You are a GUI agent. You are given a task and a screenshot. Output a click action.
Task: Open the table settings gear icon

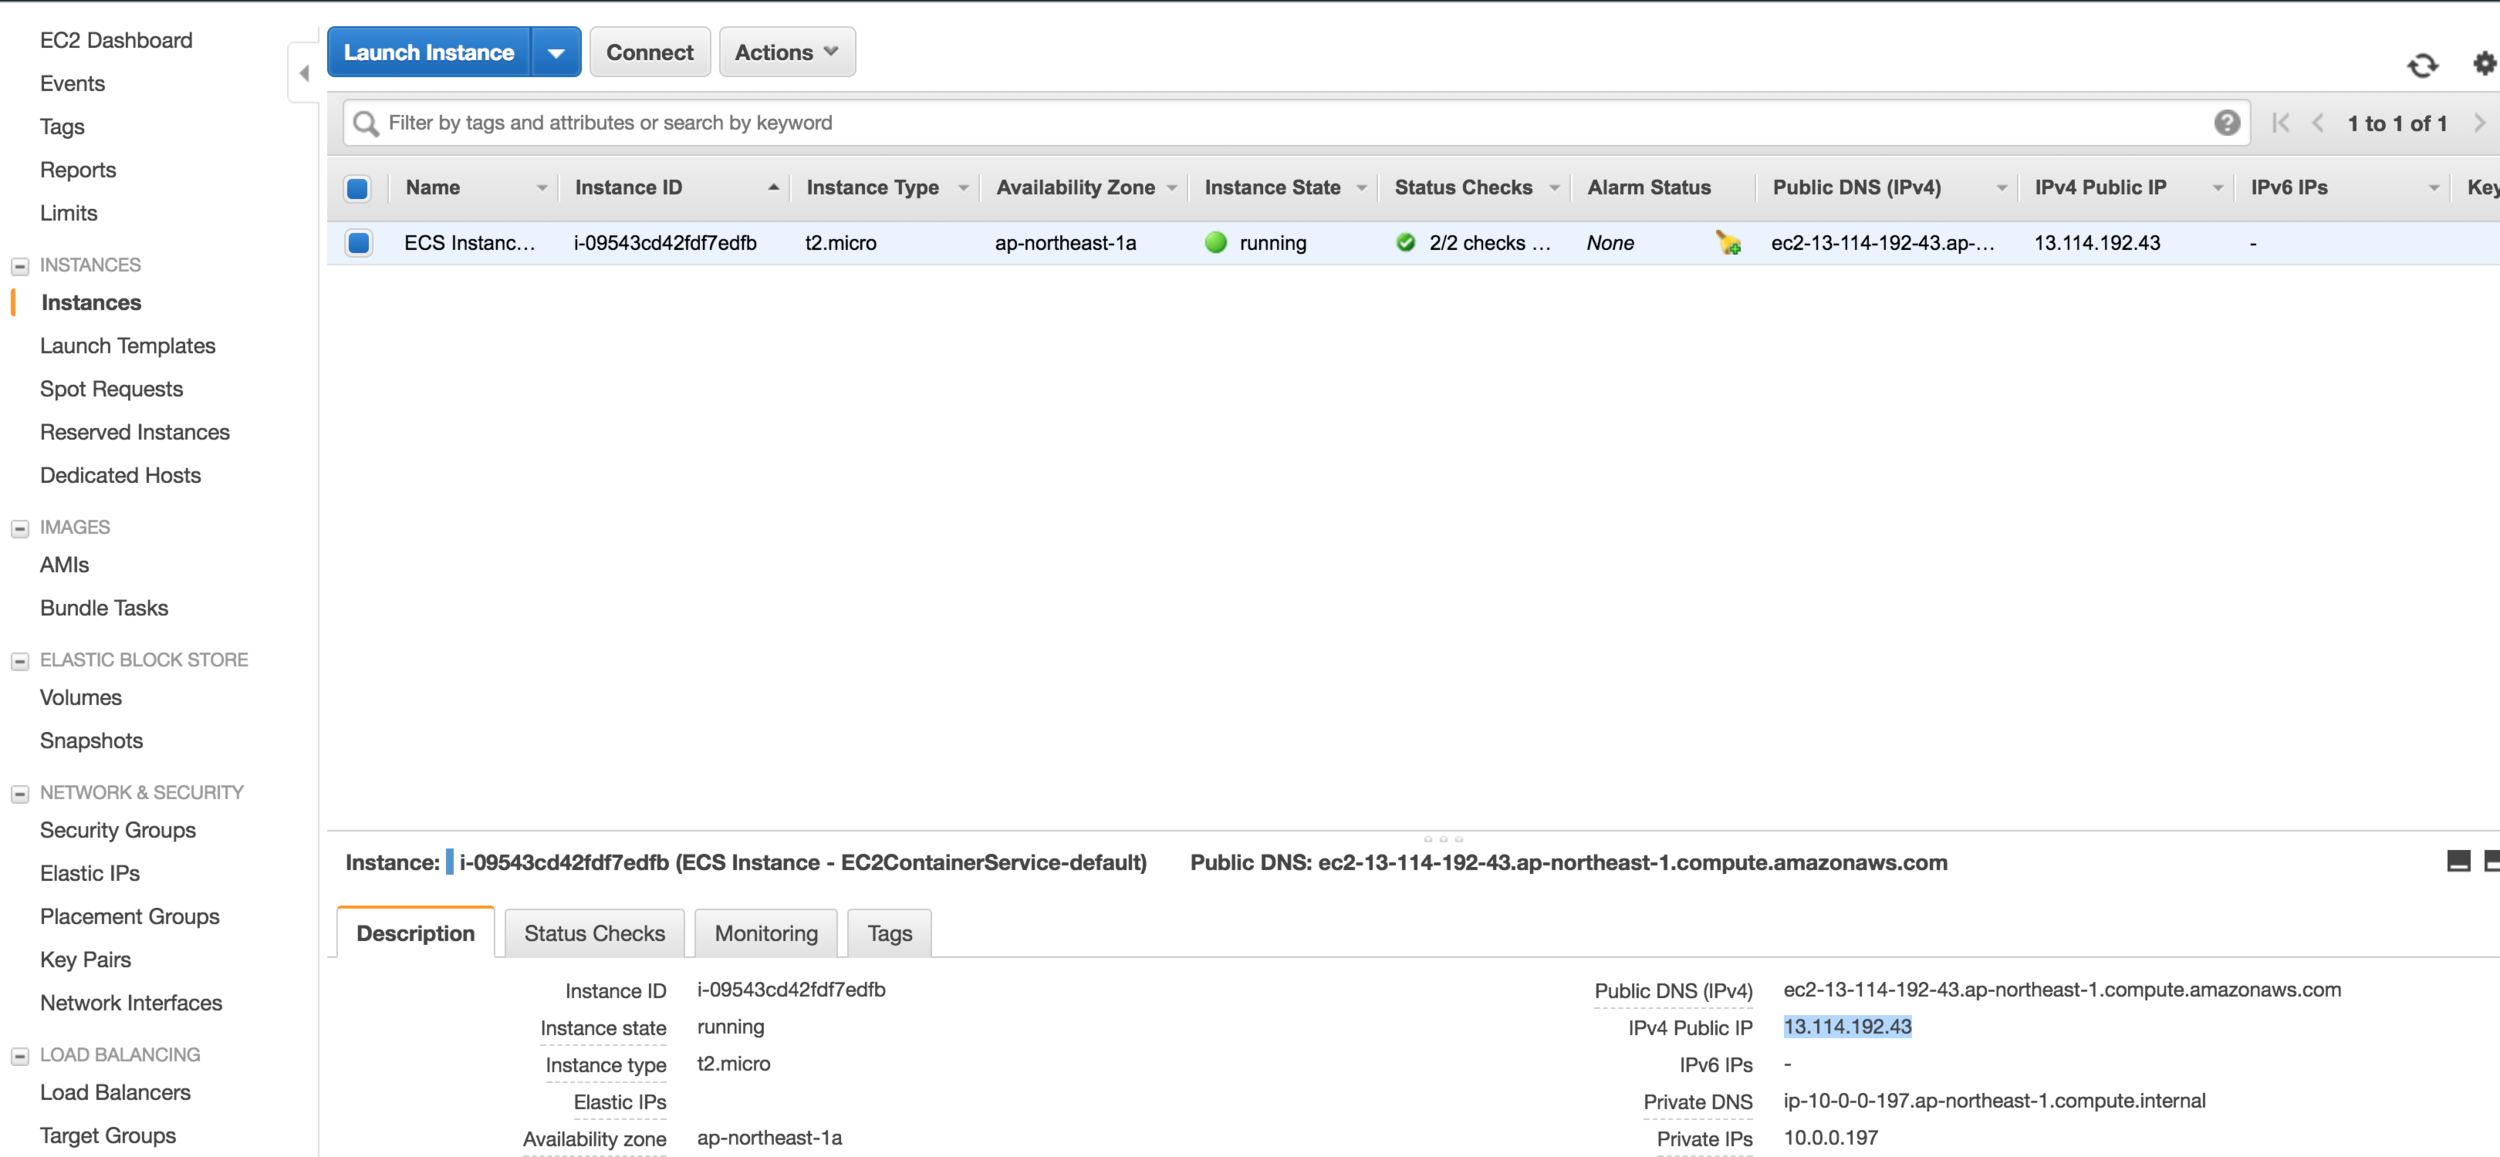[2484, 64]
